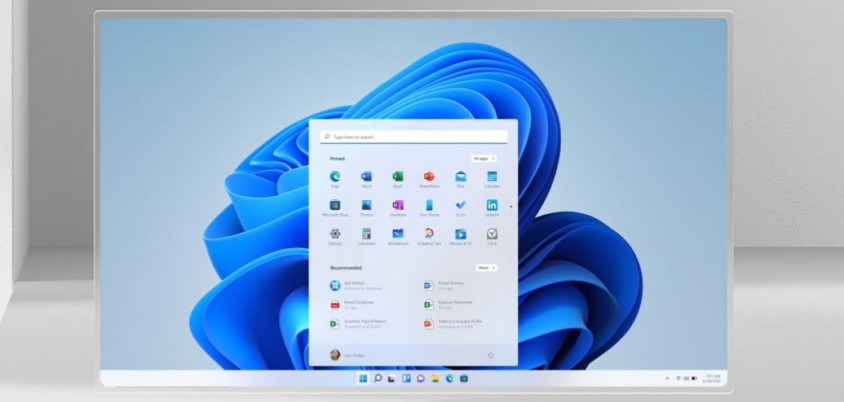Open the Clock app icon
844x402 pixels.
coord(491,234)
